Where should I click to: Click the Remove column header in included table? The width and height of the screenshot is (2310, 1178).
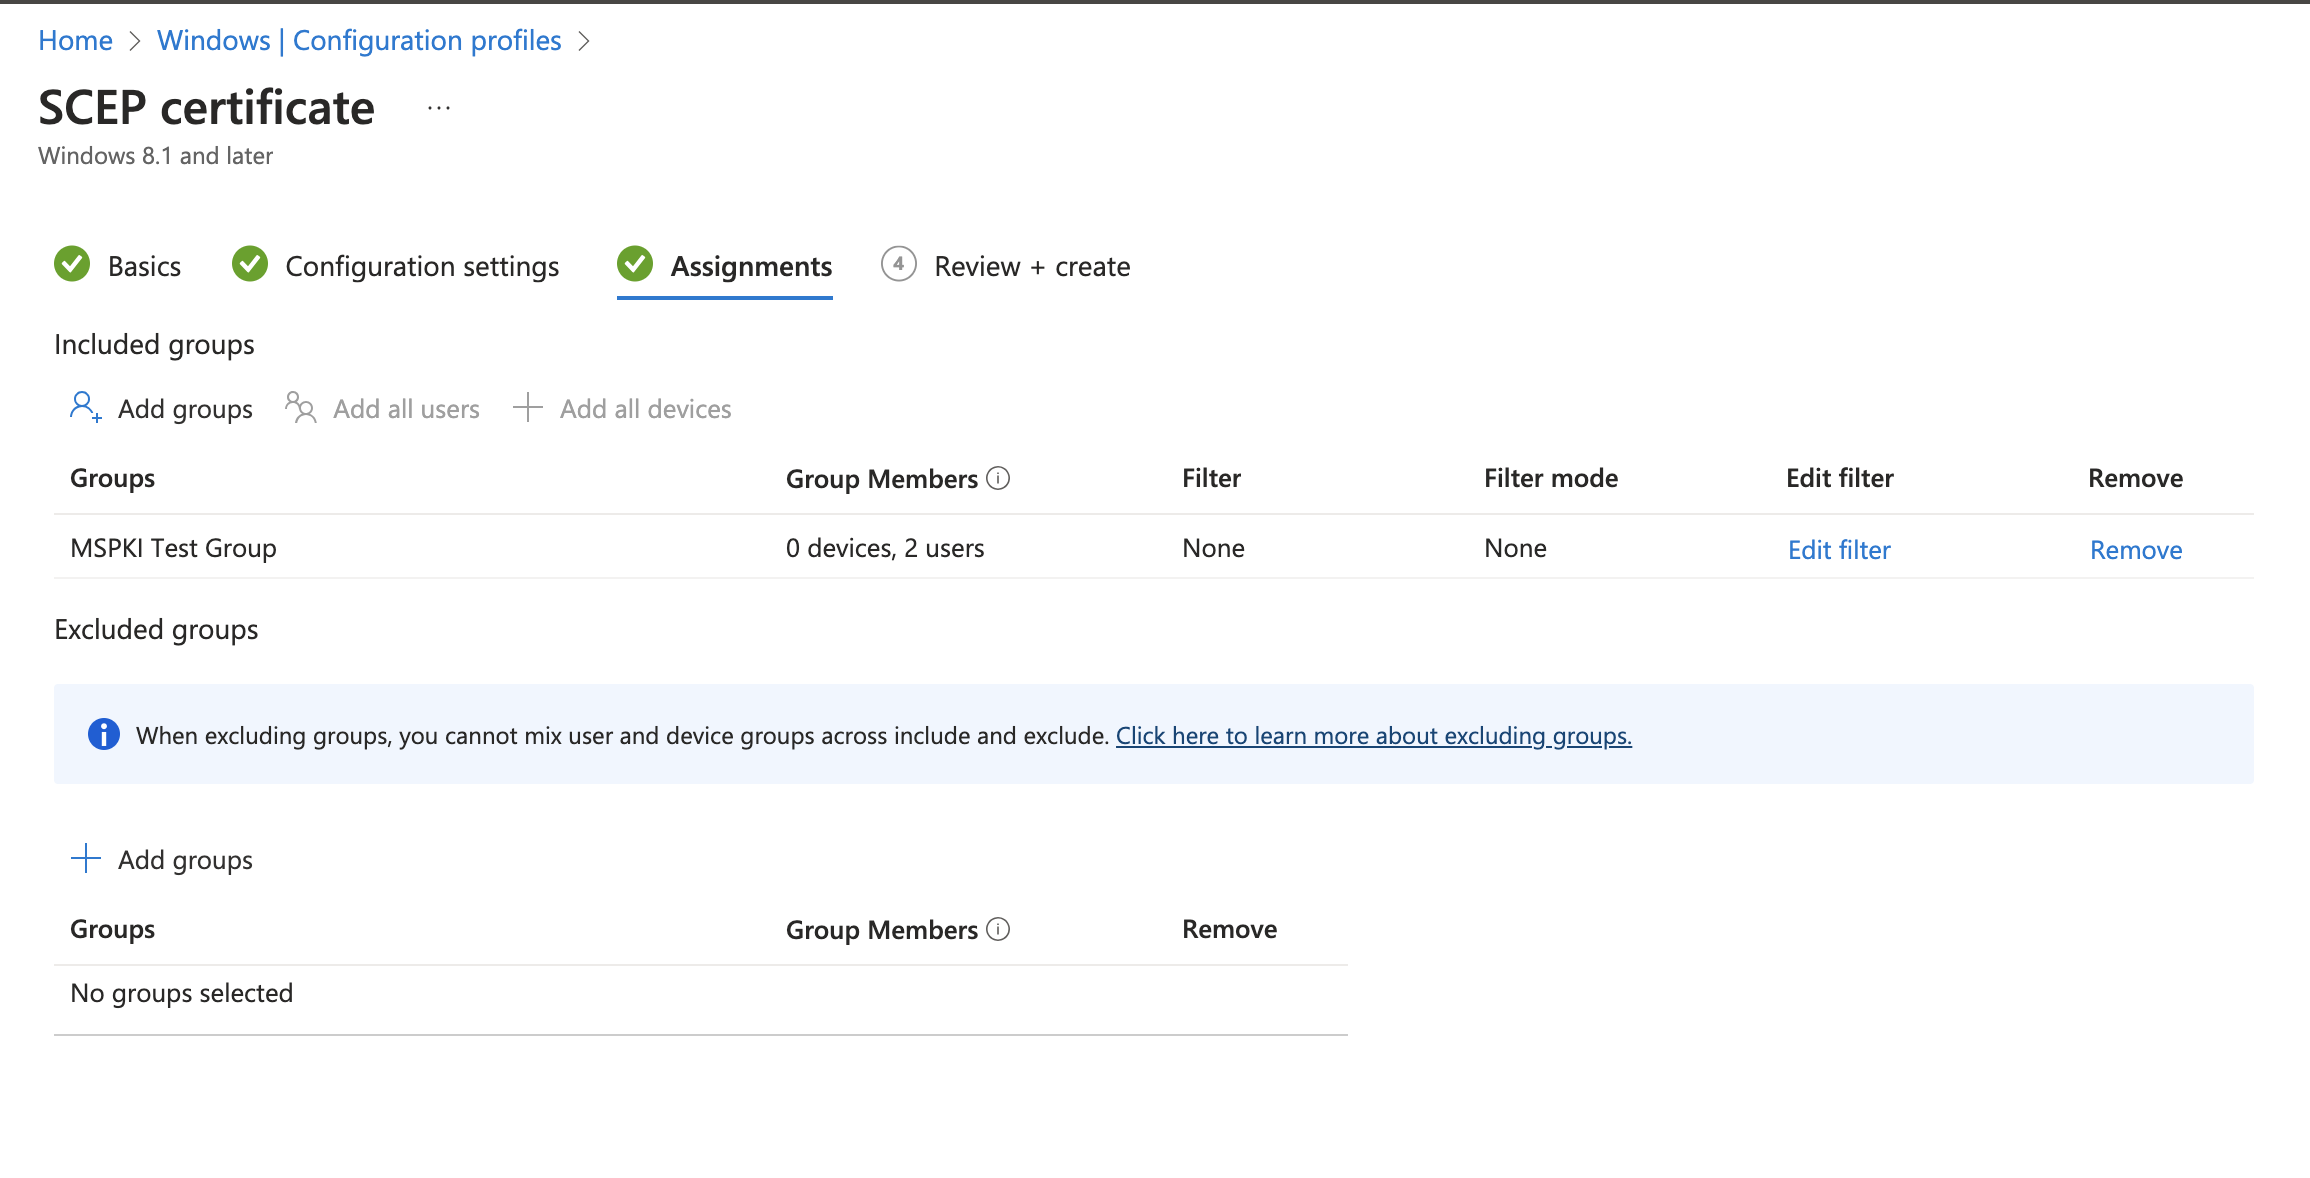click(2135, 478)
